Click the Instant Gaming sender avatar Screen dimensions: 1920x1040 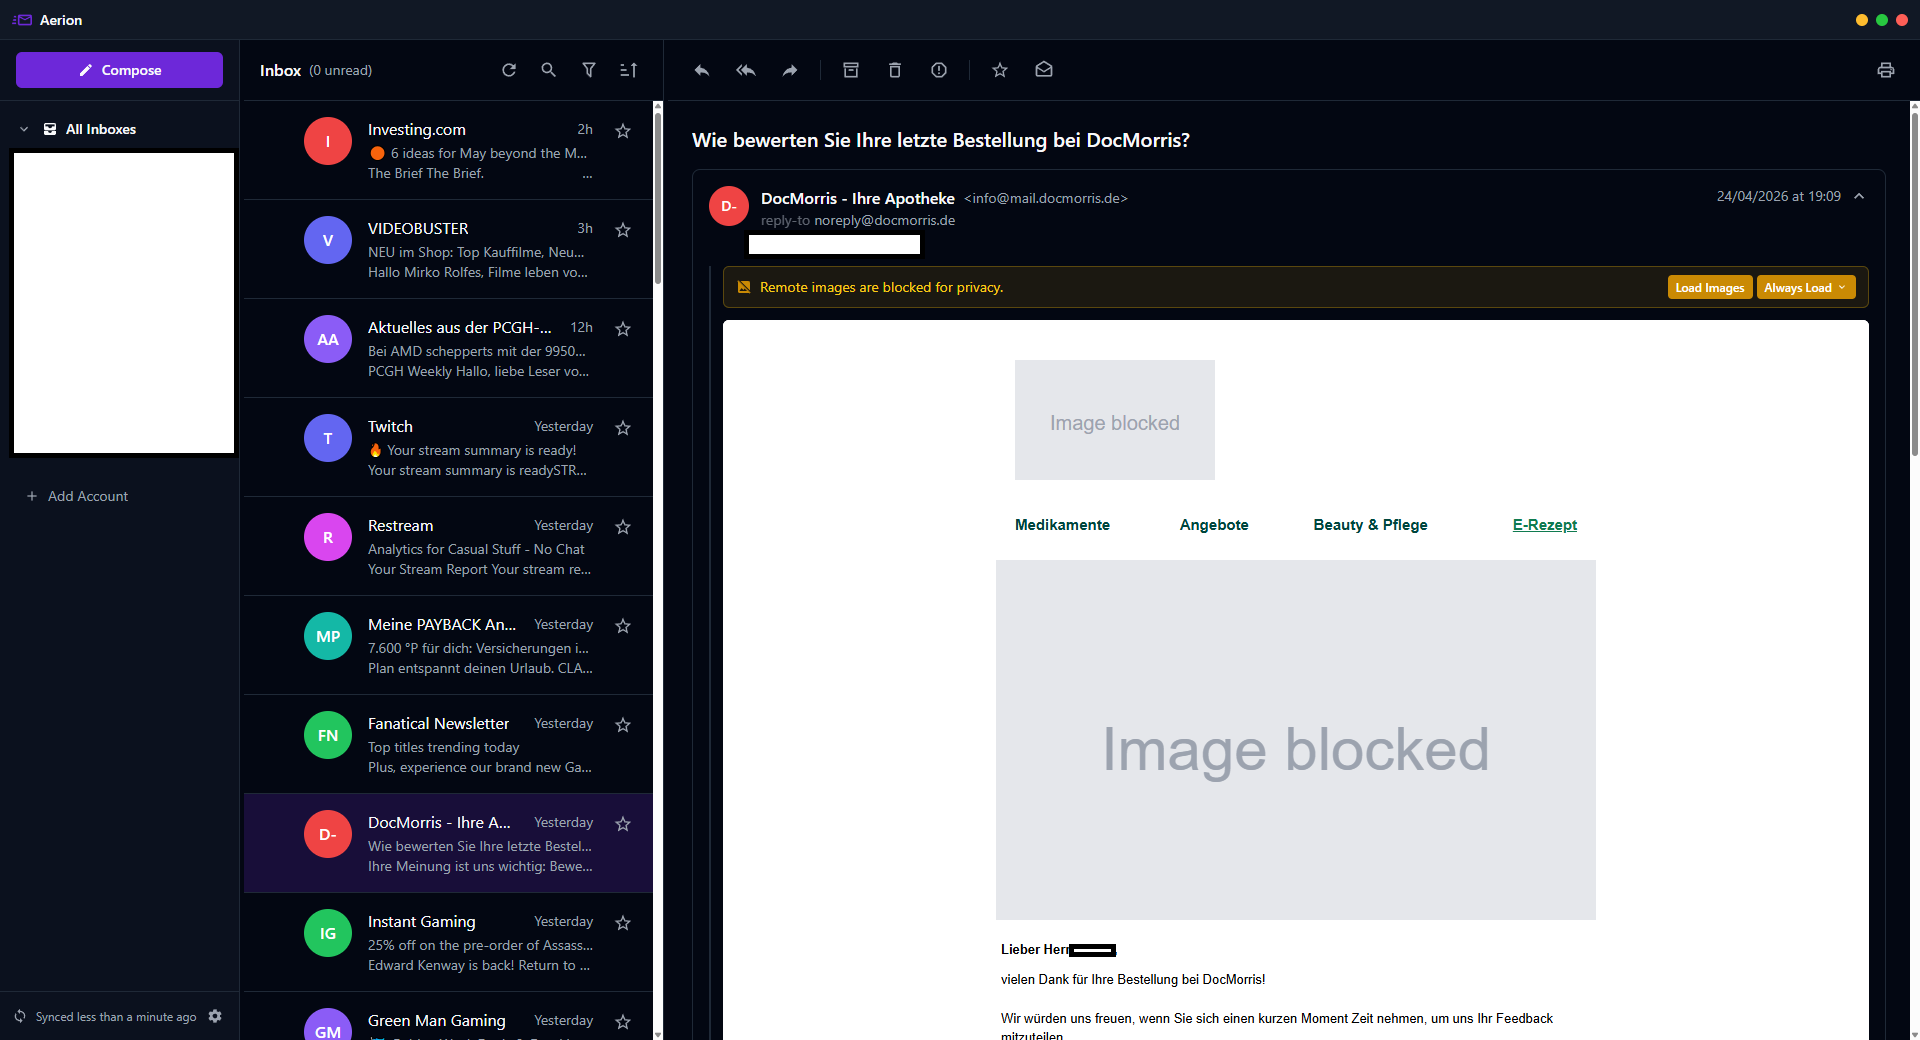[x=328, y=933]
